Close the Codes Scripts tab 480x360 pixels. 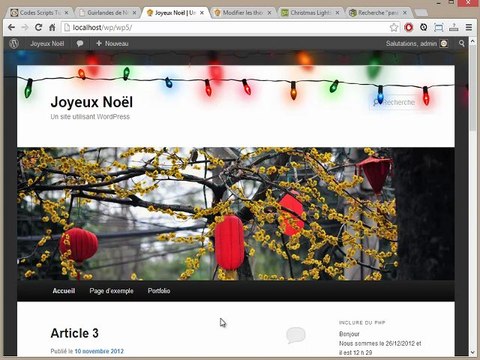pos(66,13)
